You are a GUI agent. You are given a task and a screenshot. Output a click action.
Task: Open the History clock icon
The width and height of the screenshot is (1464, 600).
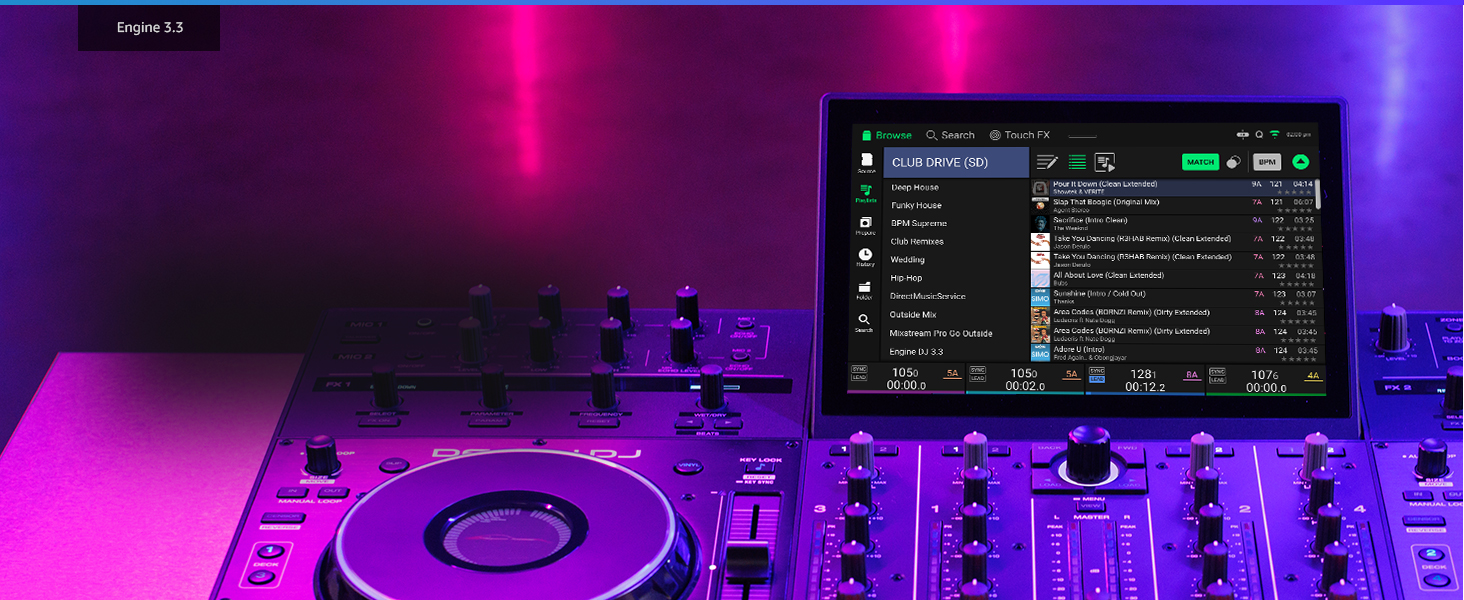pyautogui.click(x=865, y=258)
